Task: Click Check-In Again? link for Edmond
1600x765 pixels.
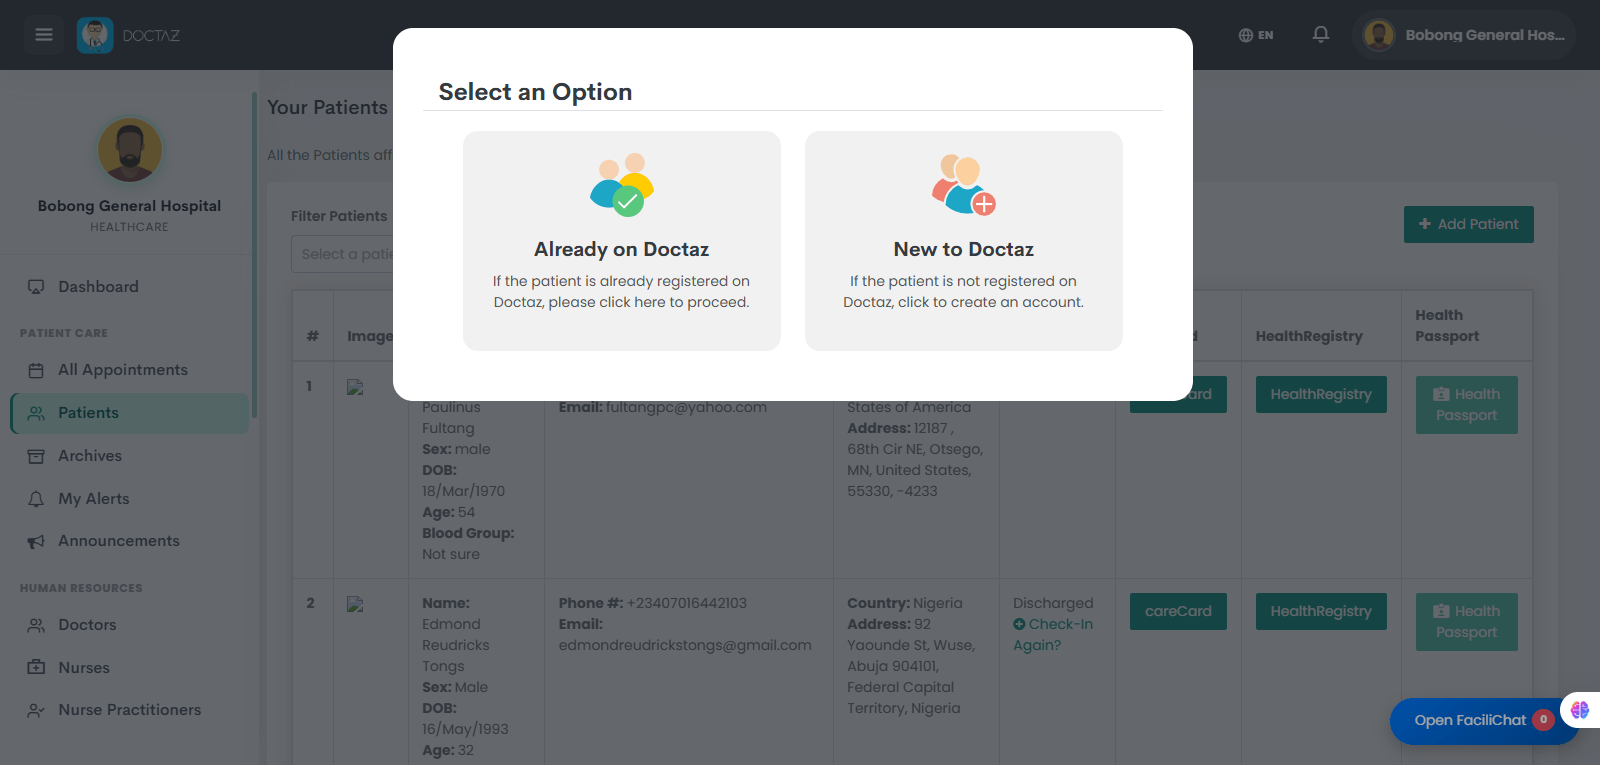Action: (1053, 635)
